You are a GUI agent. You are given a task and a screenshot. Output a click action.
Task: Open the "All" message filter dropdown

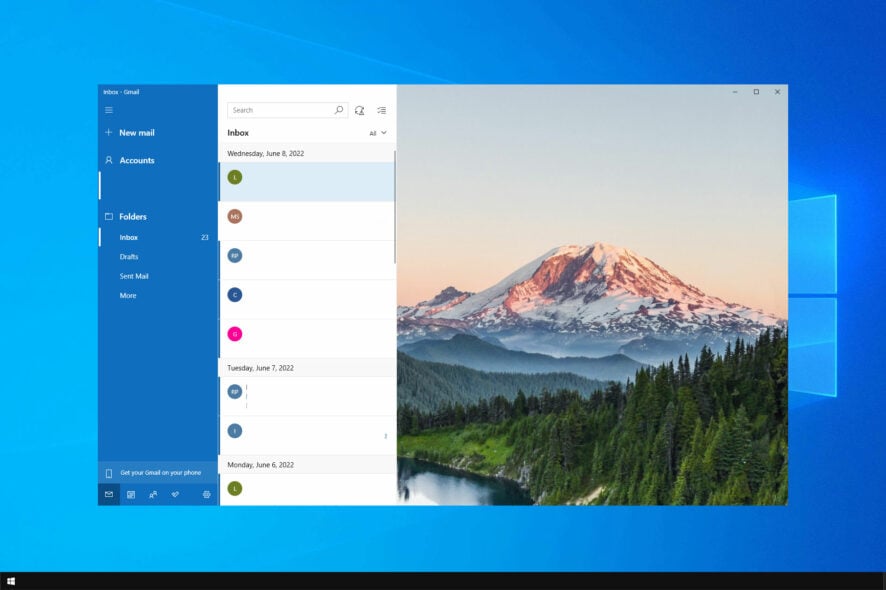click(376, 132)
